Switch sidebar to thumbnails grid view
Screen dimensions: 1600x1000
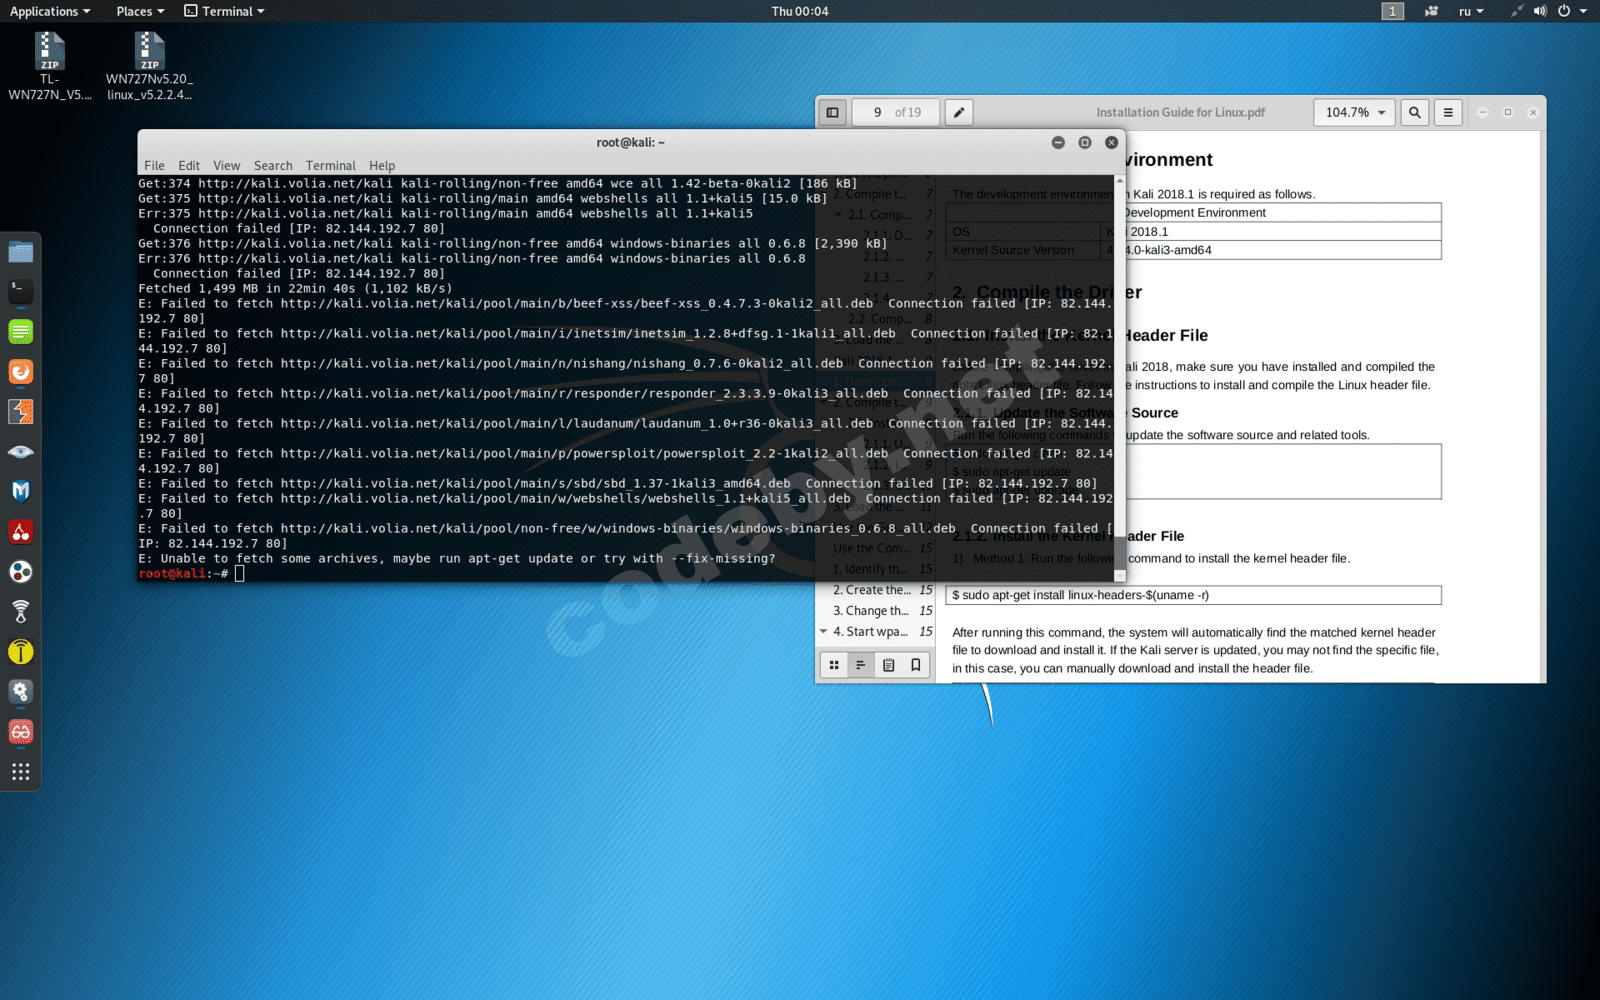tap(834, 665)
